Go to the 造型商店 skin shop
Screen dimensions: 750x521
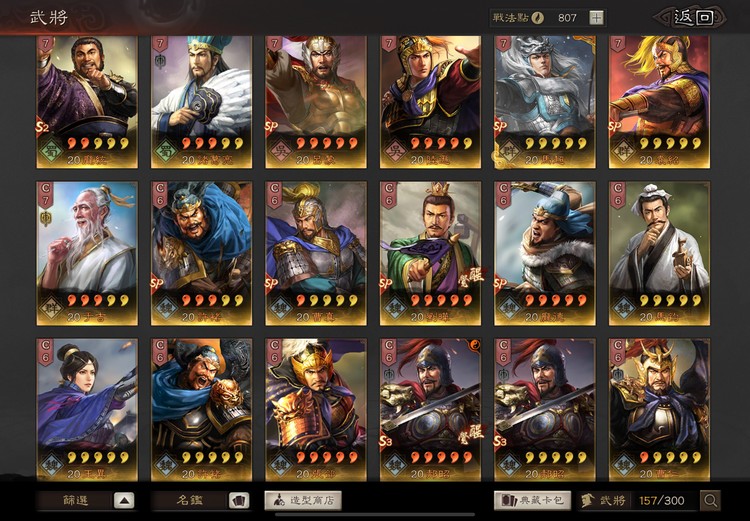[303, 500]
